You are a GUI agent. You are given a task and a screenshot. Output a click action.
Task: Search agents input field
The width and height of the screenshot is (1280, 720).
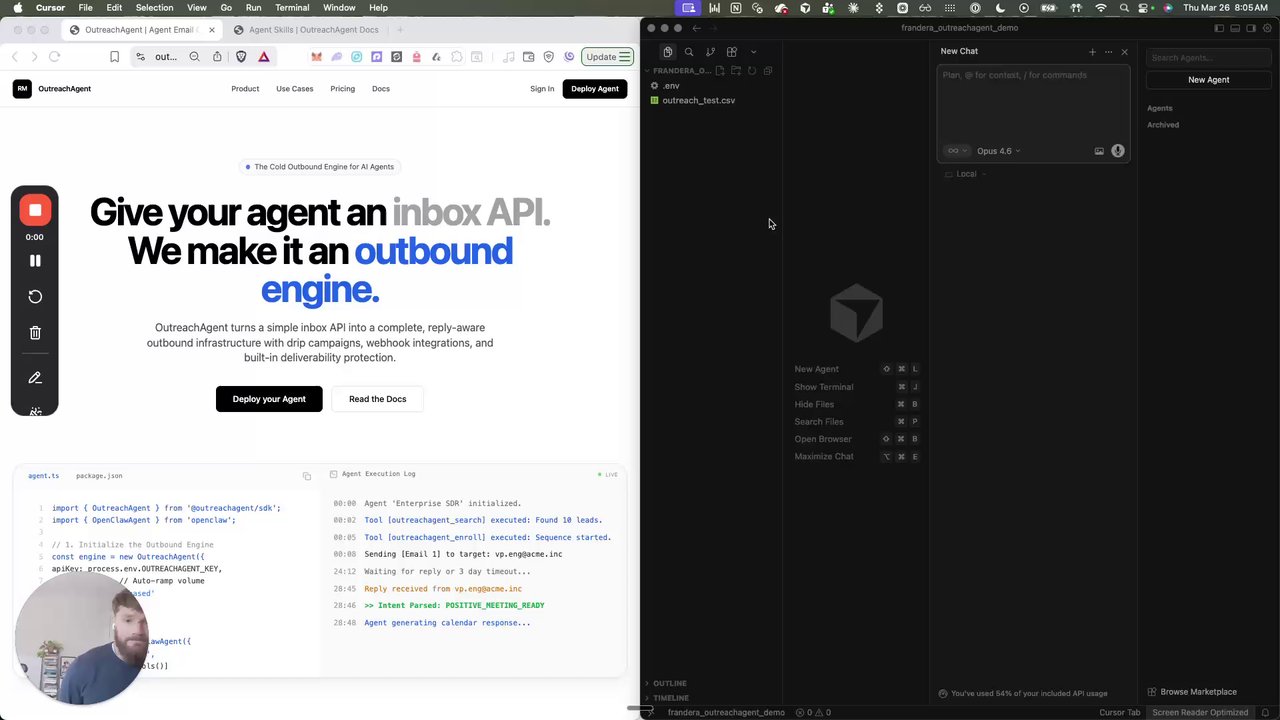pos(1208,58)
